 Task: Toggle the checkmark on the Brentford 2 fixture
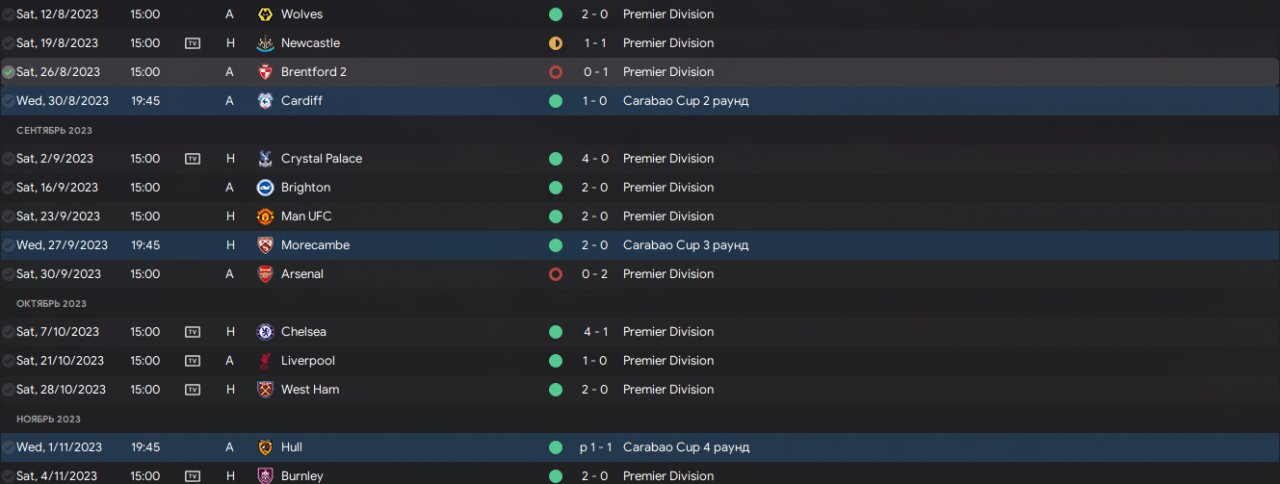(x=9, y=72)
